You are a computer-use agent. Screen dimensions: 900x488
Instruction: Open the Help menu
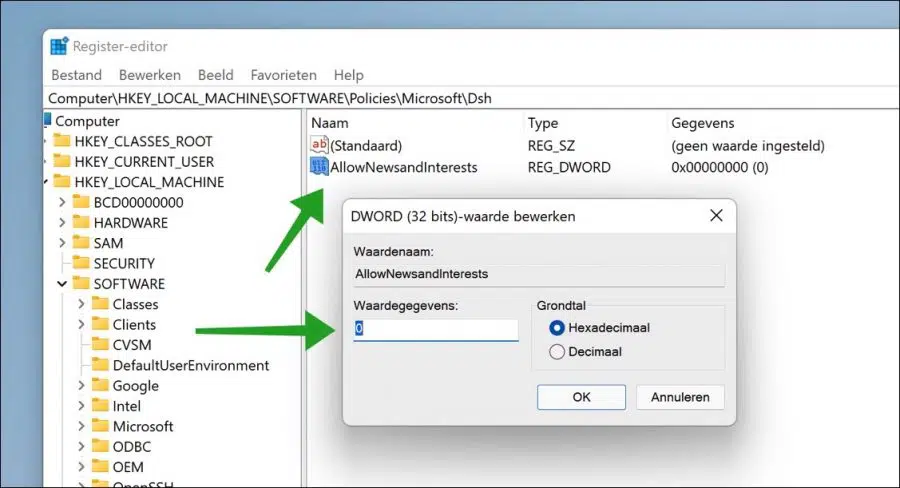click(x=348, y=75)
